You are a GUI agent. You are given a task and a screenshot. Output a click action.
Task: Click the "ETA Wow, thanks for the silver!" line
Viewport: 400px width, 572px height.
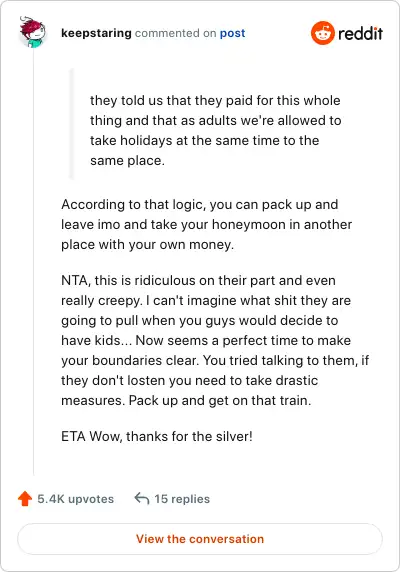pyautogui.click(x=157, y=436)
